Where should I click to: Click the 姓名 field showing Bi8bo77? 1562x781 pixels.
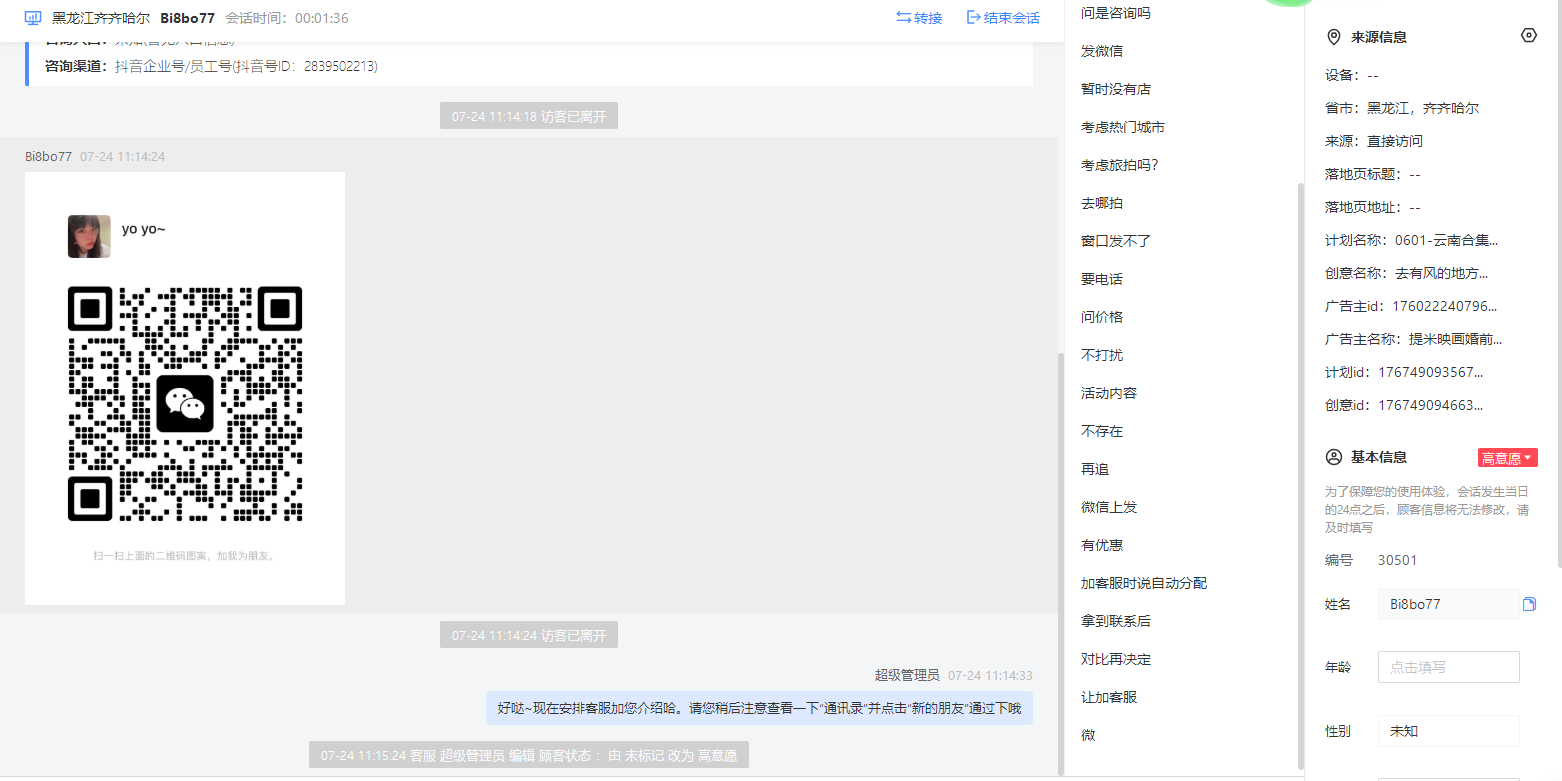click(1448, 604)
